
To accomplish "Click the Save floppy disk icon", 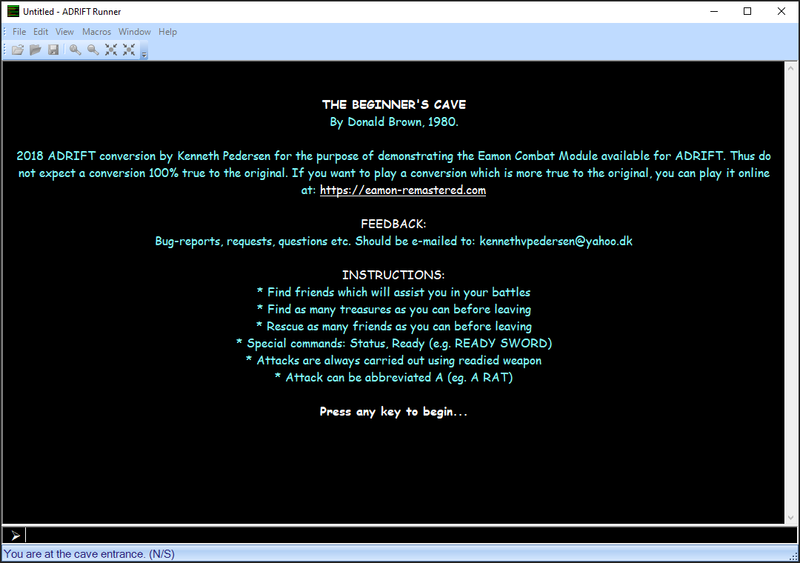I will [53, 50].
